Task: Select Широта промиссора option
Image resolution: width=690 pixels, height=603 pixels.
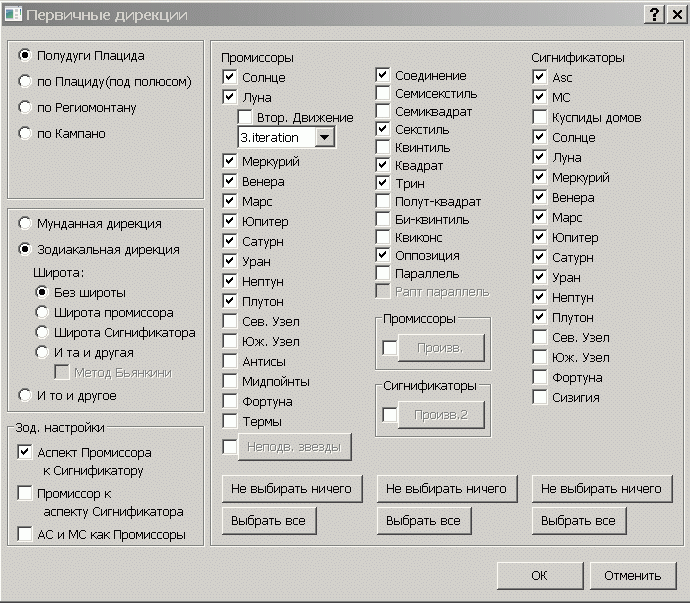Action: coord(42,312)
